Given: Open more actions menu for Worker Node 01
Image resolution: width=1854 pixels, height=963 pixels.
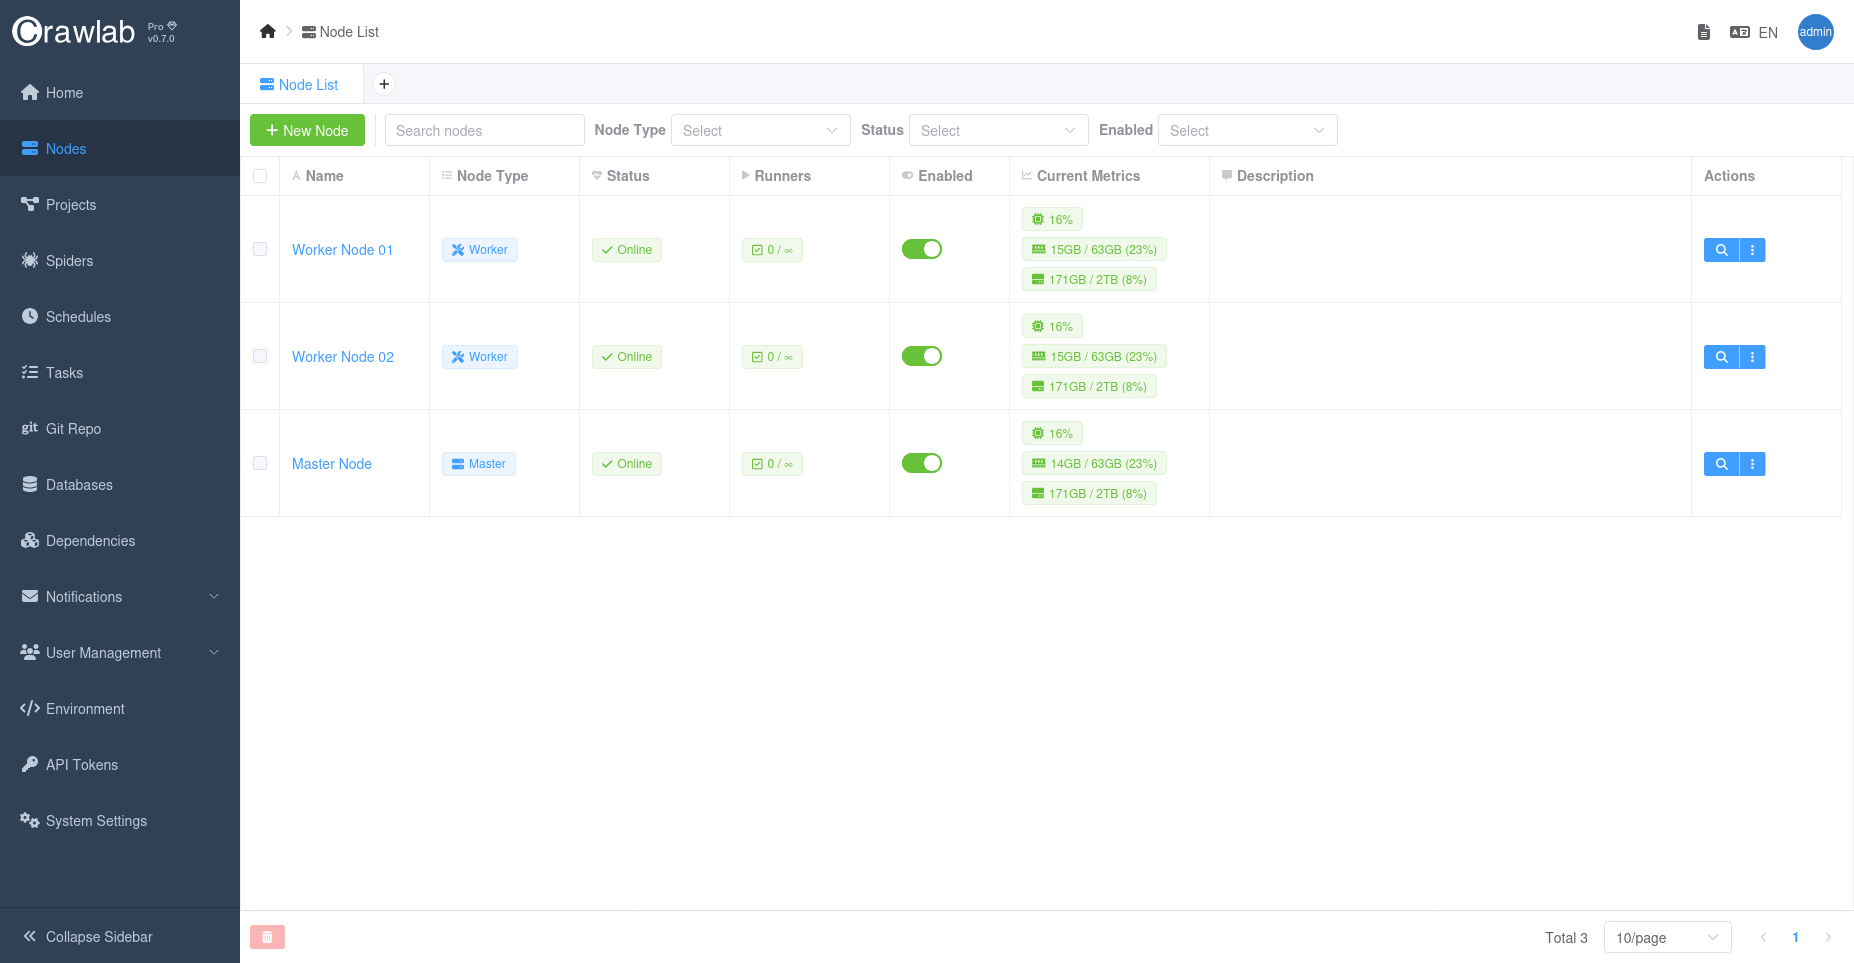Looking at the screenshot, I should [1751, 249].
